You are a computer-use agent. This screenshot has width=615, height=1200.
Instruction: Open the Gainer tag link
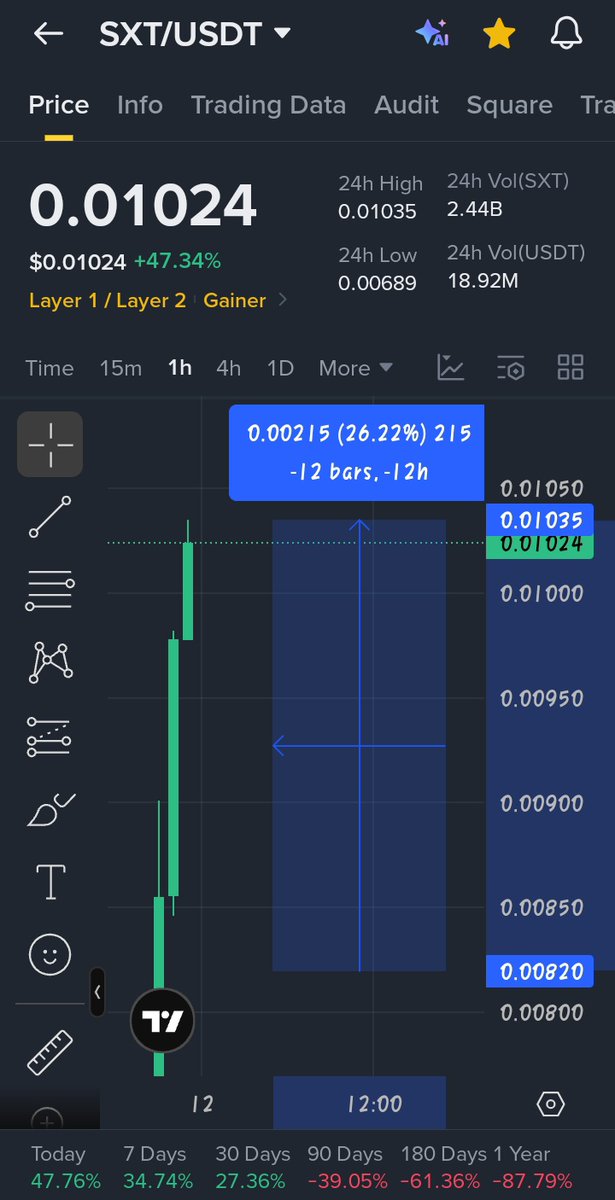(235, 300)
